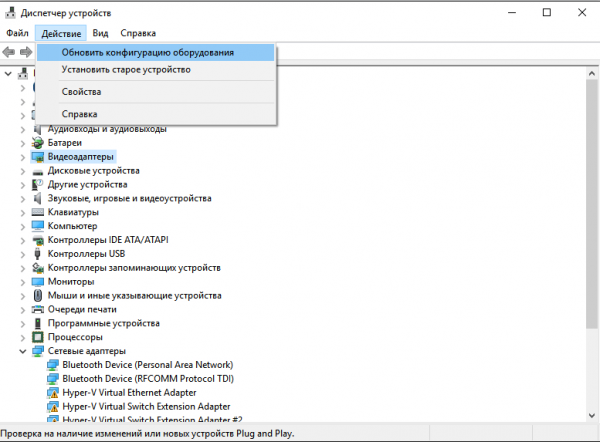Click the Мониторы monitor icon
The width and height of the screenshot is (600, 442).
[x=38, y=282]
